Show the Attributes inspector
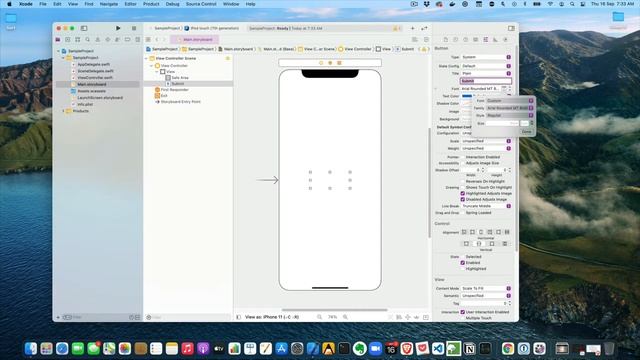The height and width of the screenshot is (360, 640). (x=485, y=40)
